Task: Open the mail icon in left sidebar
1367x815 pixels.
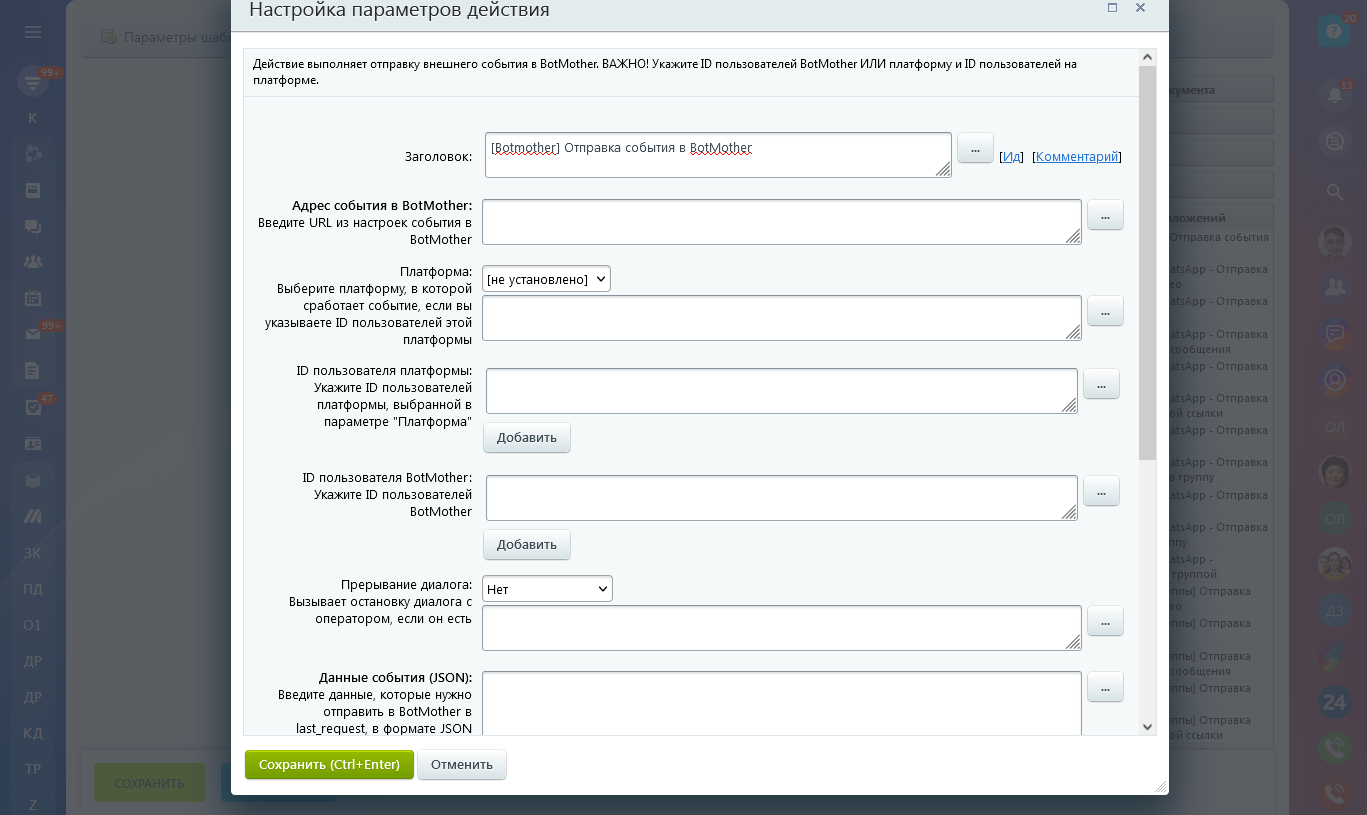Action: pos(33,334)
